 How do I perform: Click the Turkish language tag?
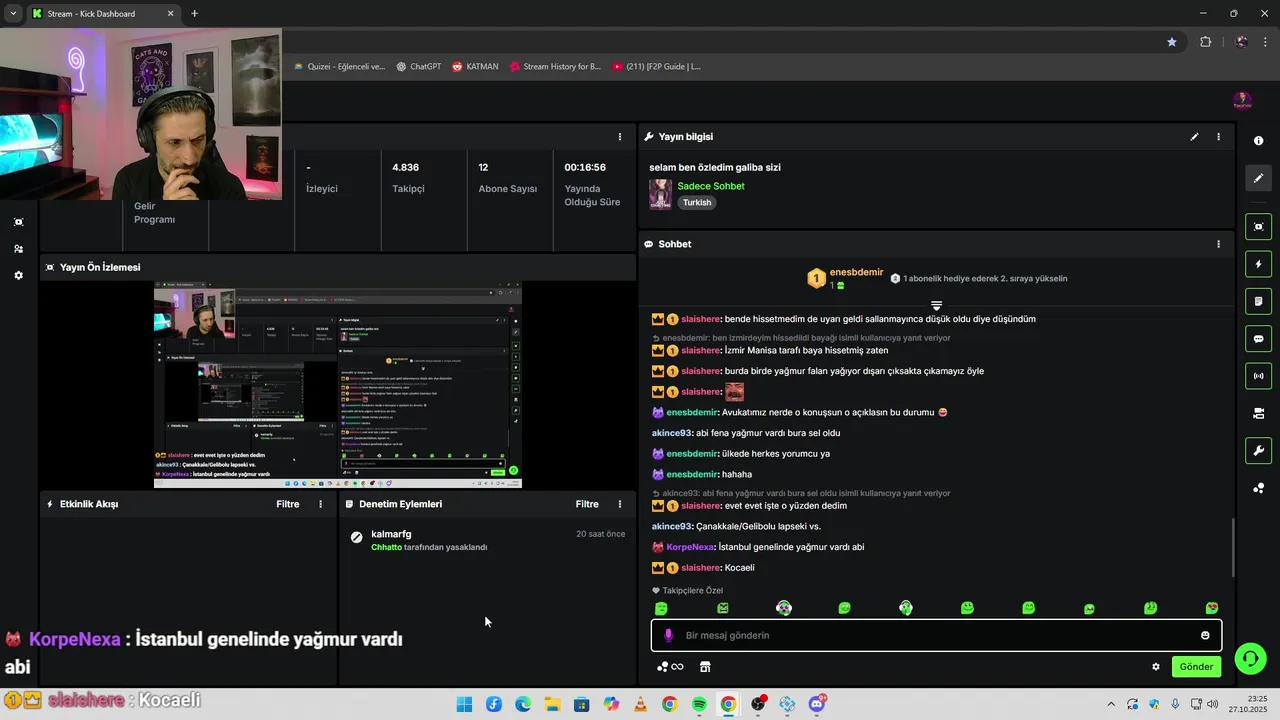(x=697, y=202)
